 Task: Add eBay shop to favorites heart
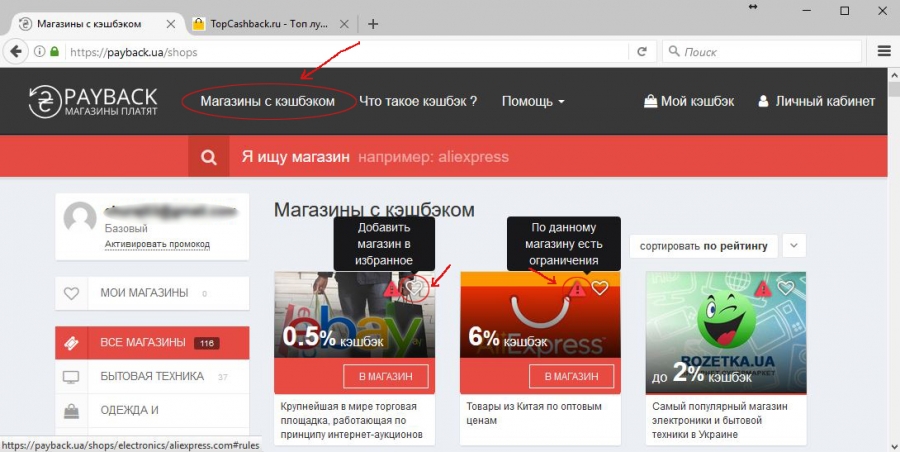414,288
